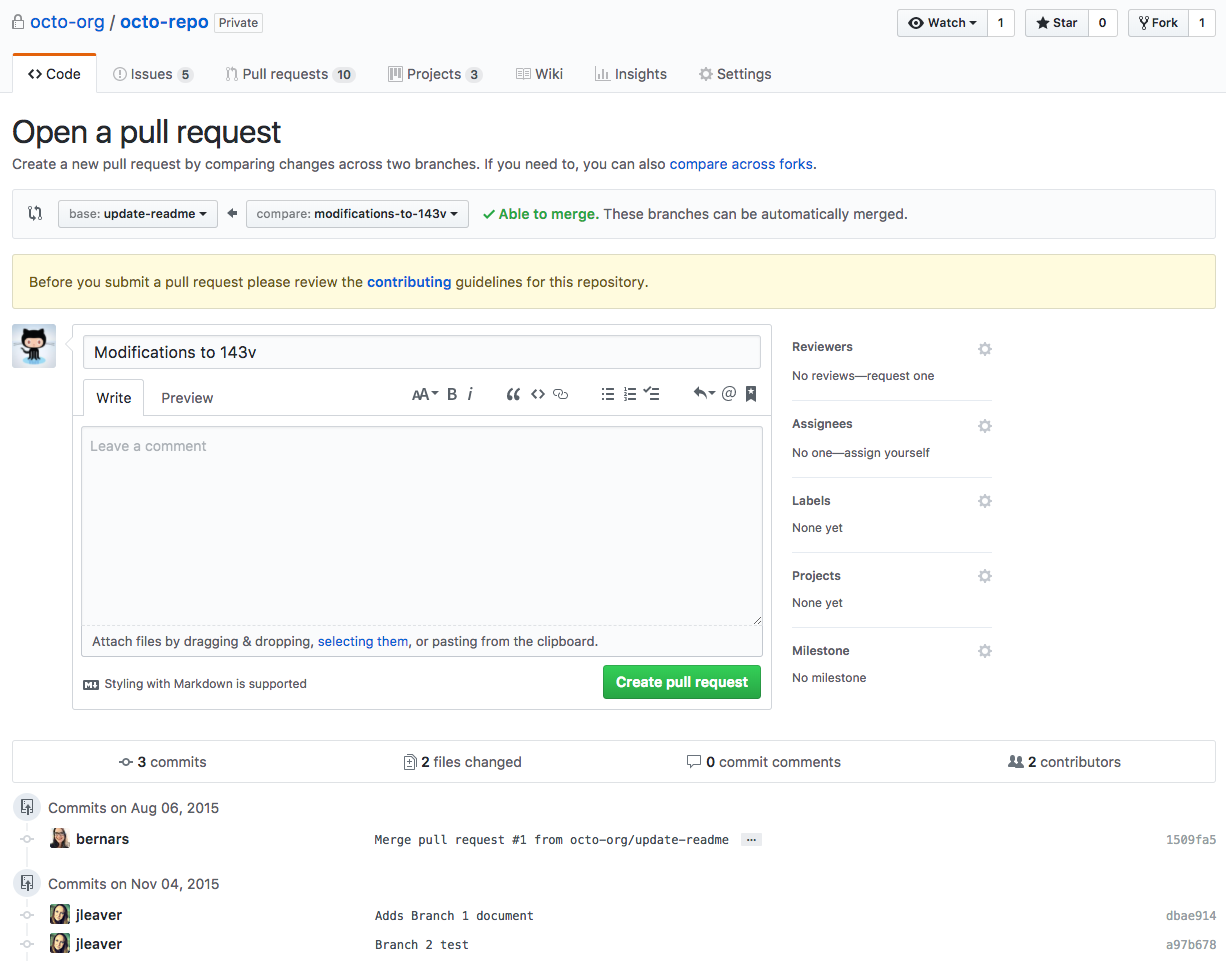Image resolution: width=1226 pixels, height=961 pixels.
Task: Click the octo-org owner link
Action: pyautogui.click(x=67, y=22)
